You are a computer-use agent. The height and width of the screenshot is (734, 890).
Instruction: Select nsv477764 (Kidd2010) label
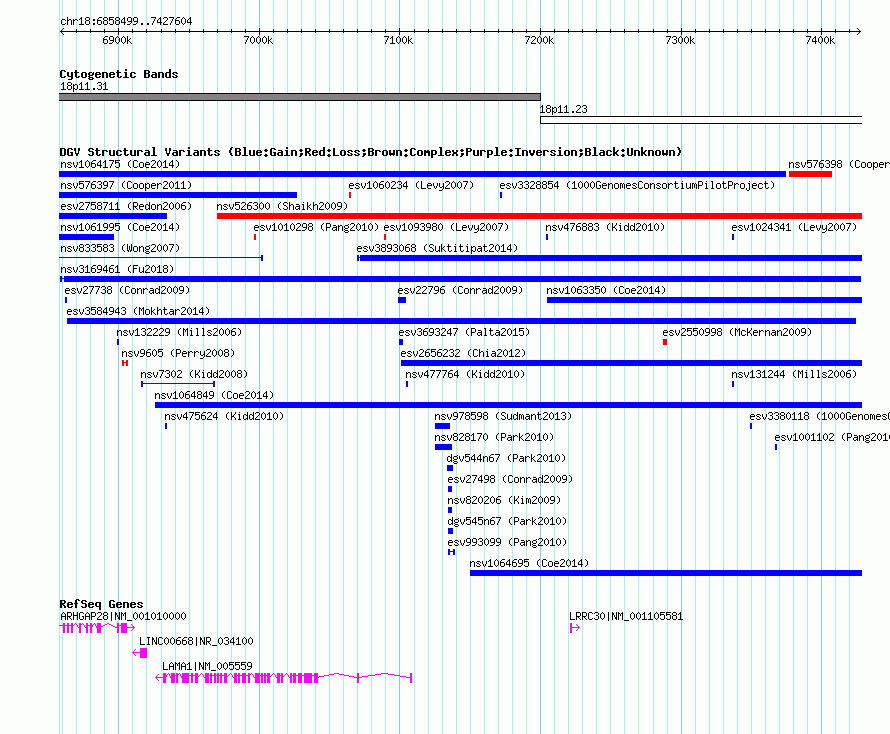(465, 374)
